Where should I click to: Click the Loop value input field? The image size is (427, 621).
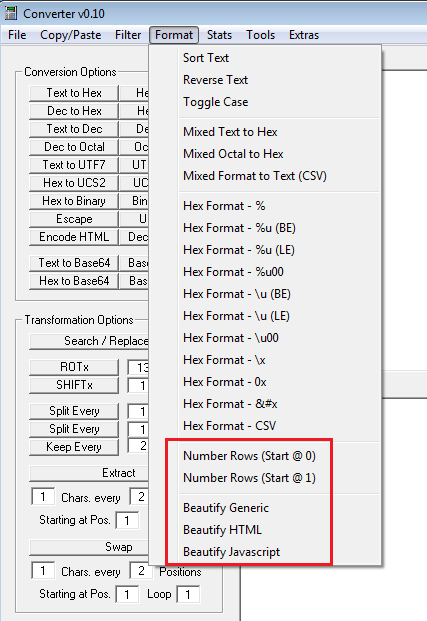point(187,594)
